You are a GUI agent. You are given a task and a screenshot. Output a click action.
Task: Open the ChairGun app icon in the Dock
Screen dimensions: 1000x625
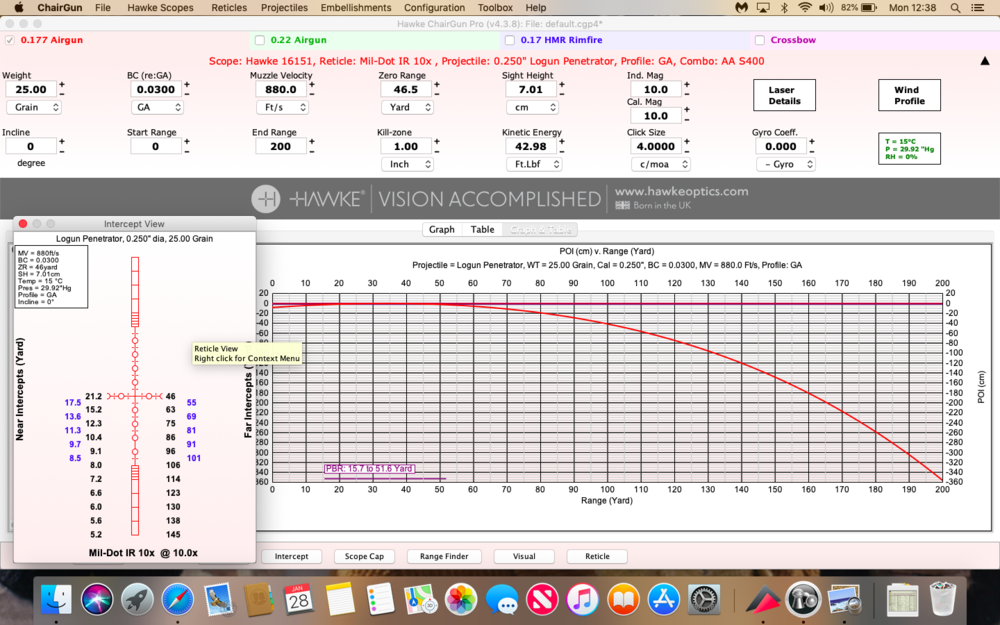(x=804, y=600)
